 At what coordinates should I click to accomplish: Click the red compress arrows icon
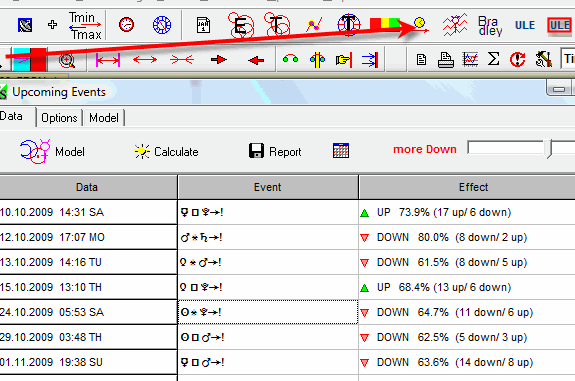tap(182, 59)
